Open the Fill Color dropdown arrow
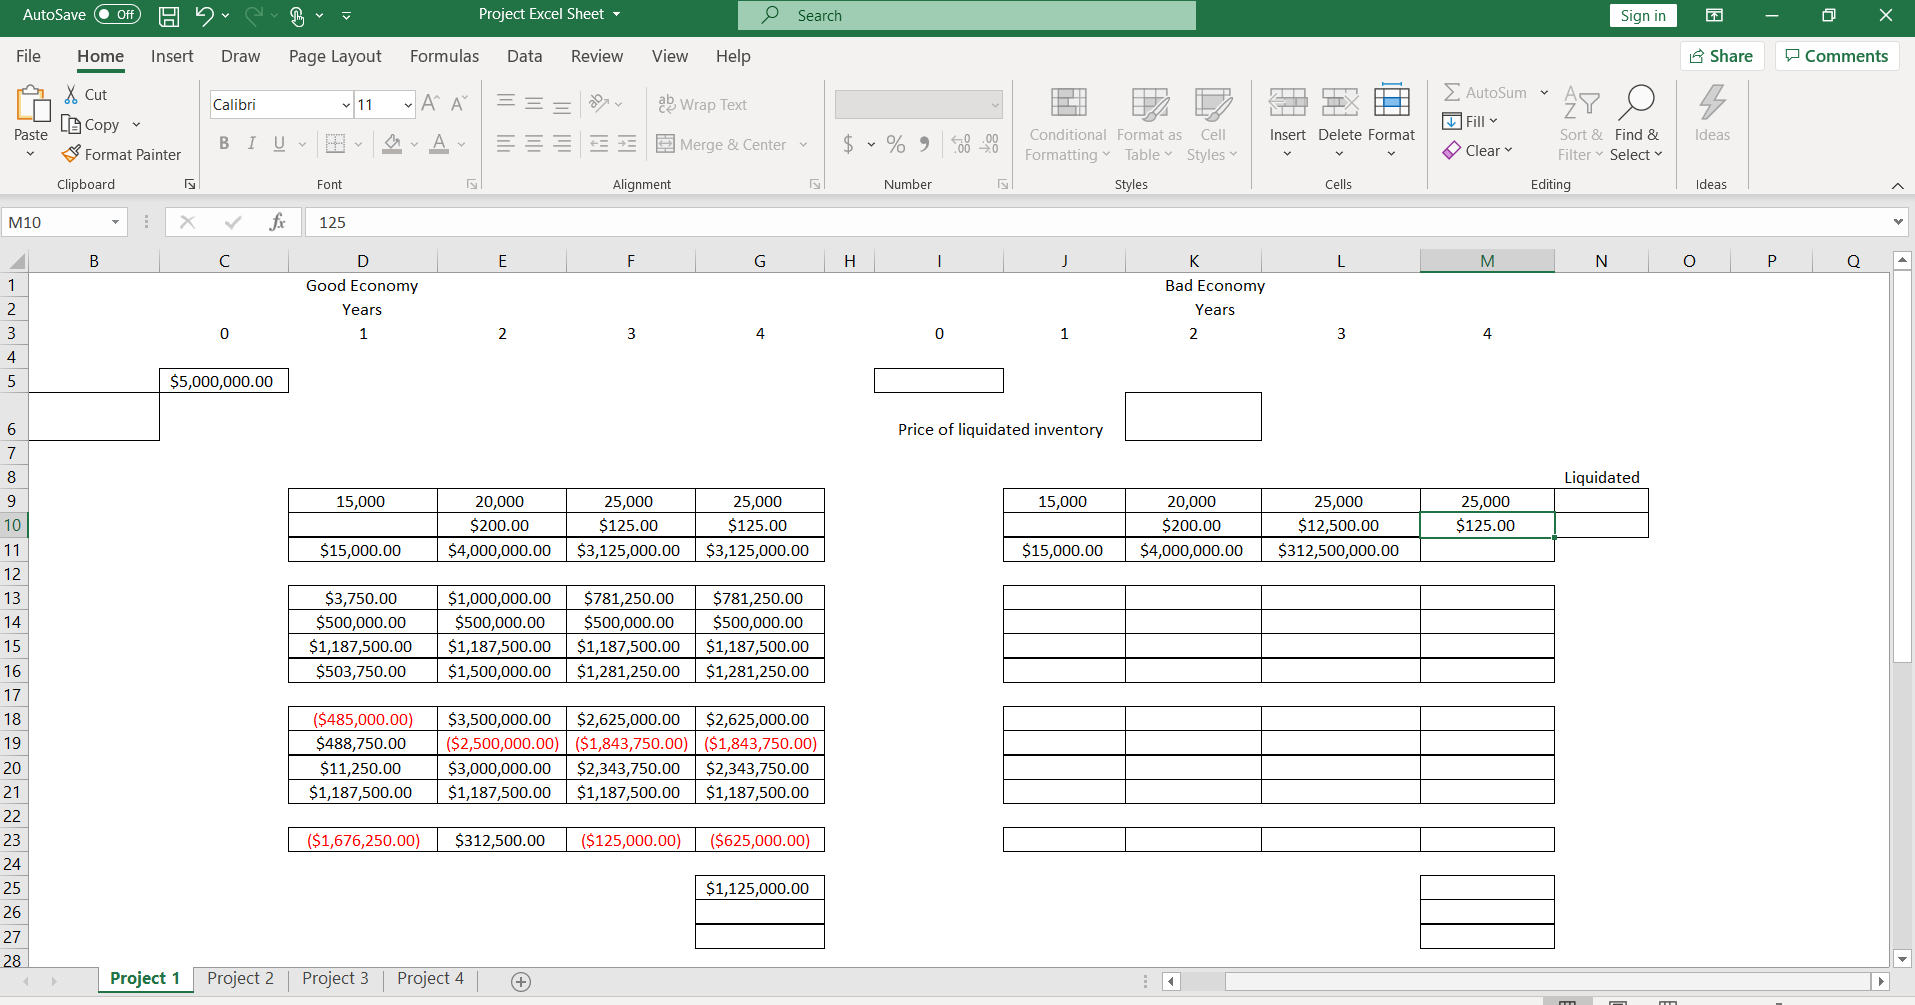 tap(414, 144)
